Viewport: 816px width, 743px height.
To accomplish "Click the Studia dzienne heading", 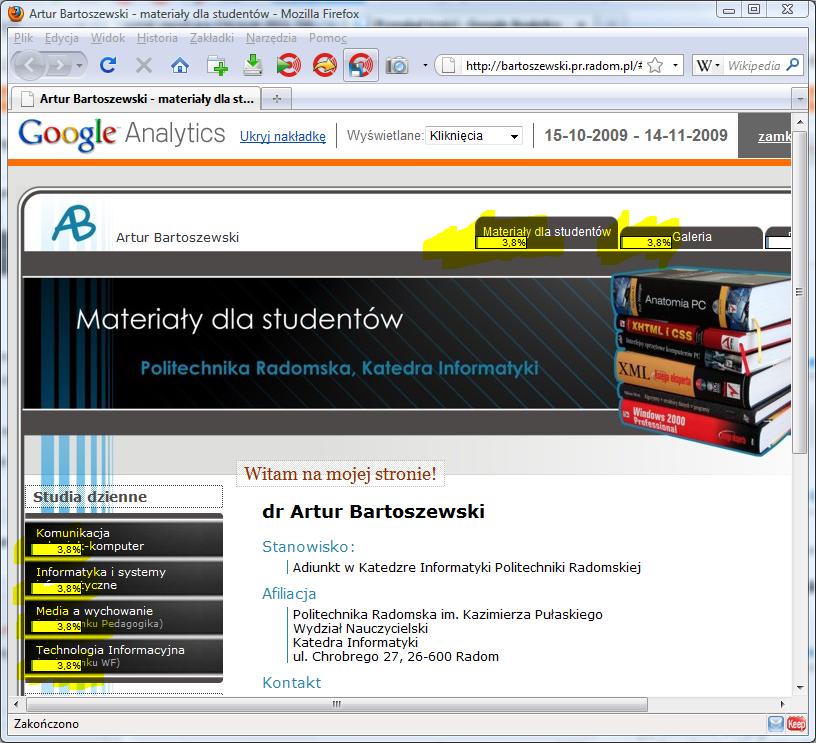I will [90, 497].
